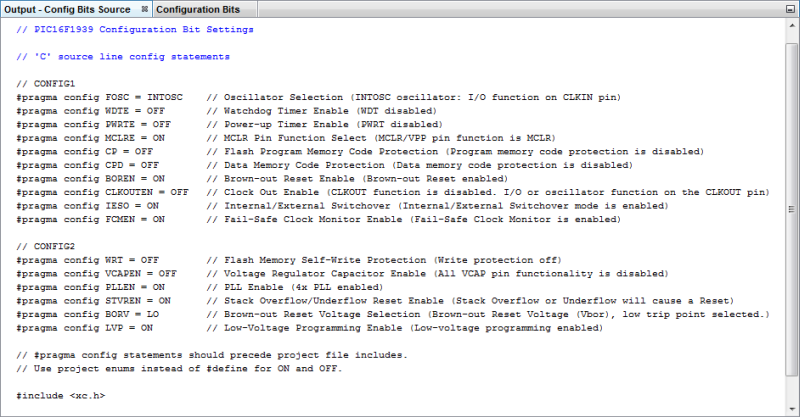Switch to the Configuration Bits tab
The height and width of the screenshot is (417, 800).
pos(198,9)
